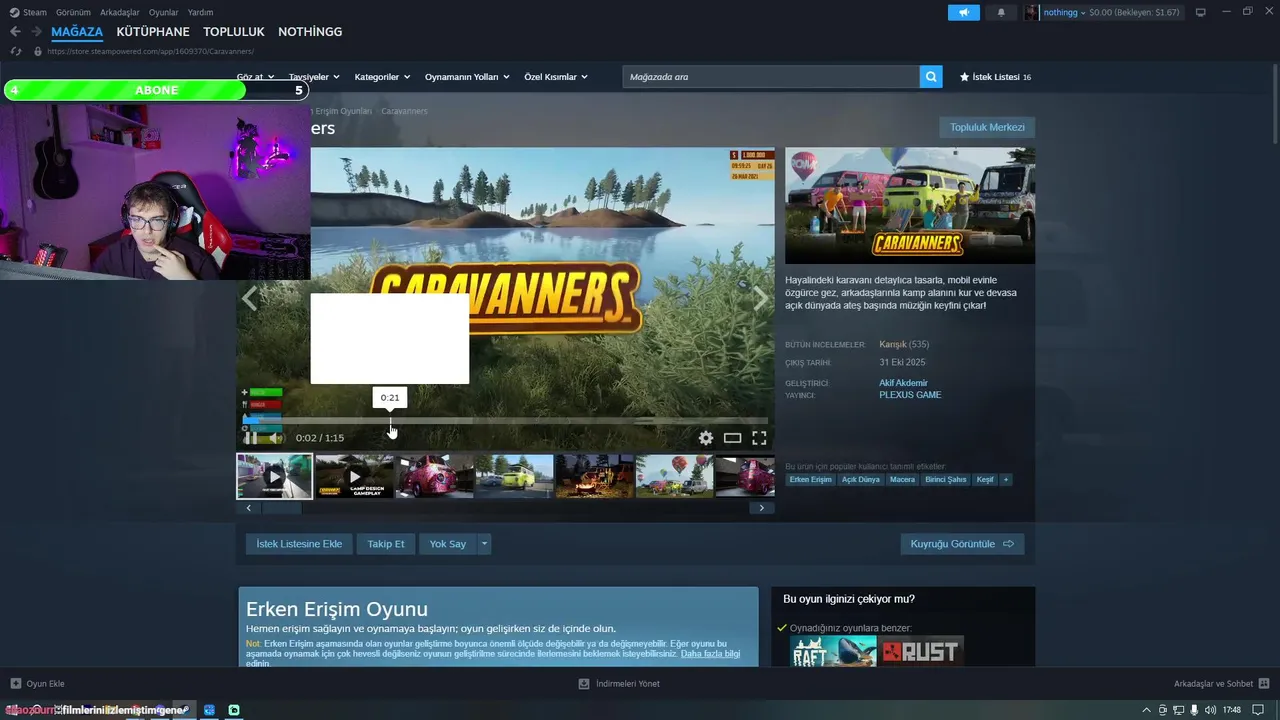Open announcements megaphone button
1280x720 pixels.
point(964,12)
